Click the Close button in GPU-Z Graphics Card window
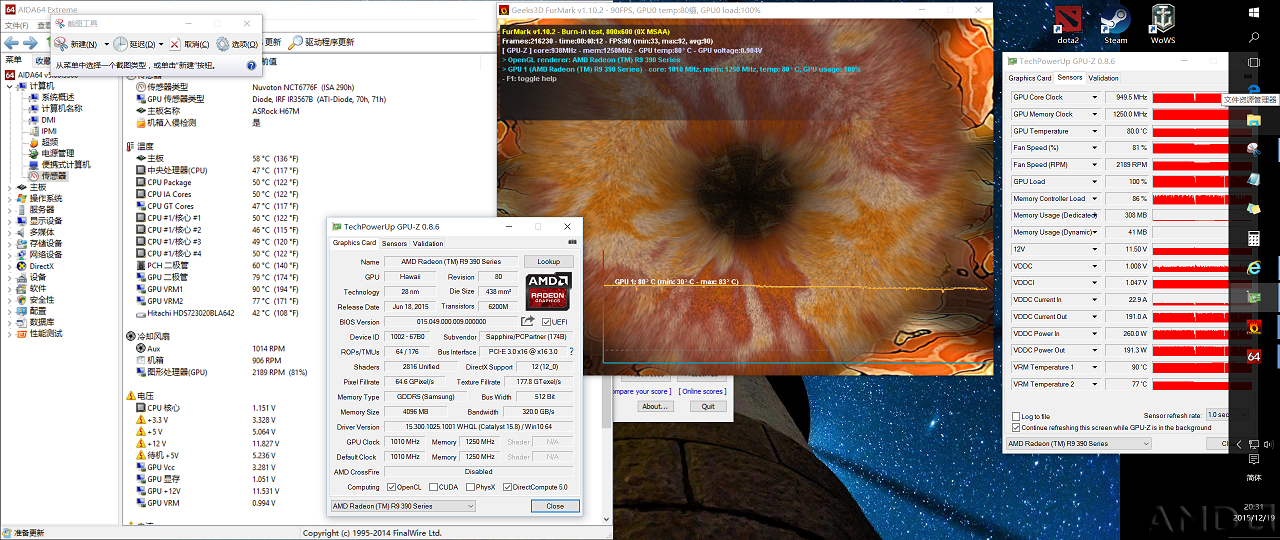 point(555,506)
